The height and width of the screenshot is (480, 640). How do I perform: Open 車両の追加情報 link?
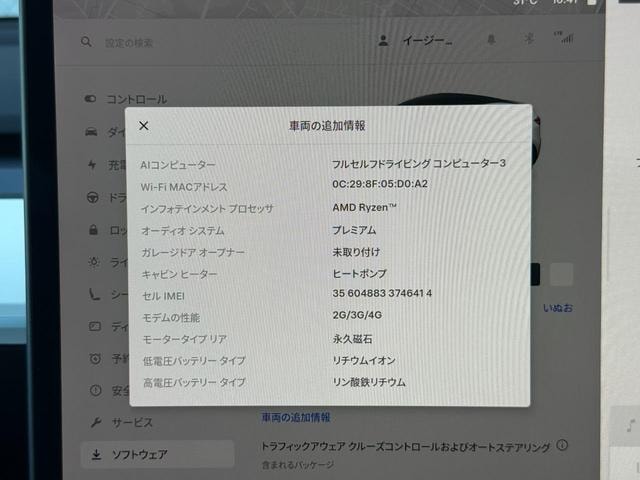point(296,417)
